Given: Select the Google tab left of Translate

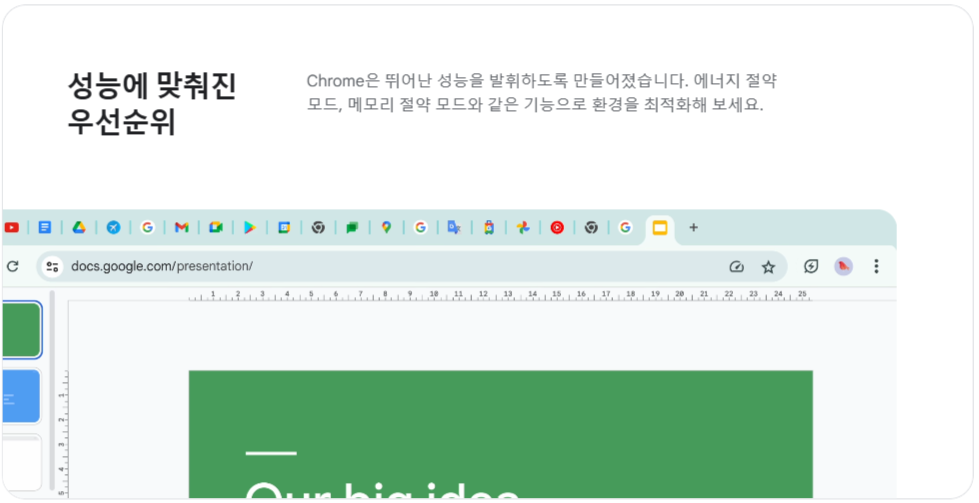Looking at the screenshot, I should coord(421,228).
